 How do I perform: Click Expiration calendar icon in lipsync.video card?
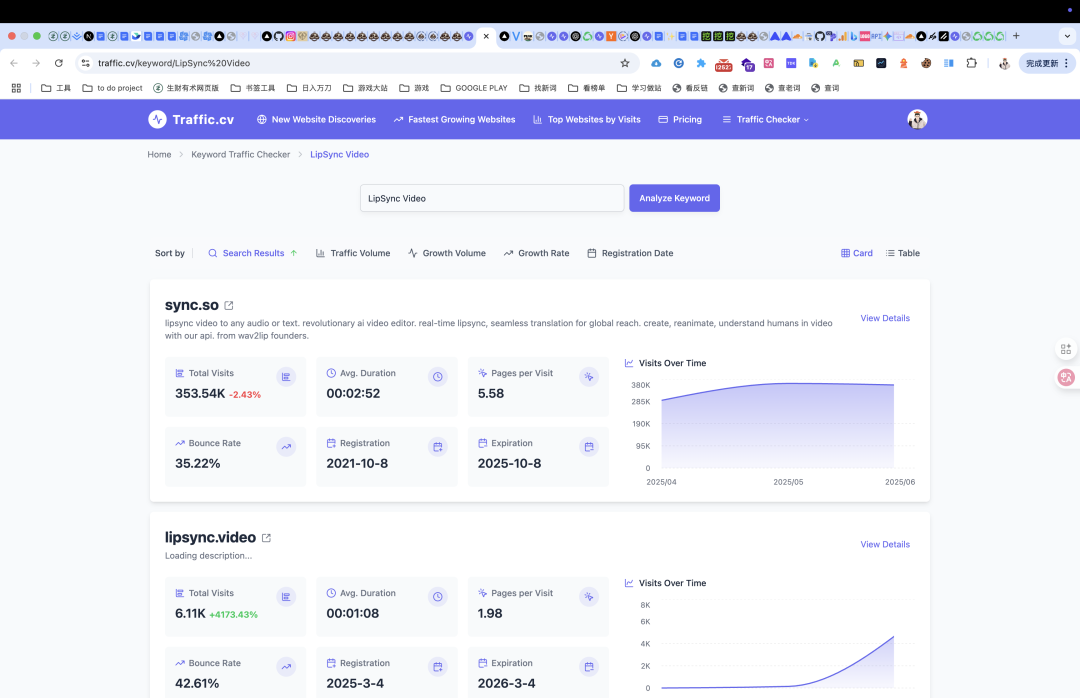[x=589, y=667]
